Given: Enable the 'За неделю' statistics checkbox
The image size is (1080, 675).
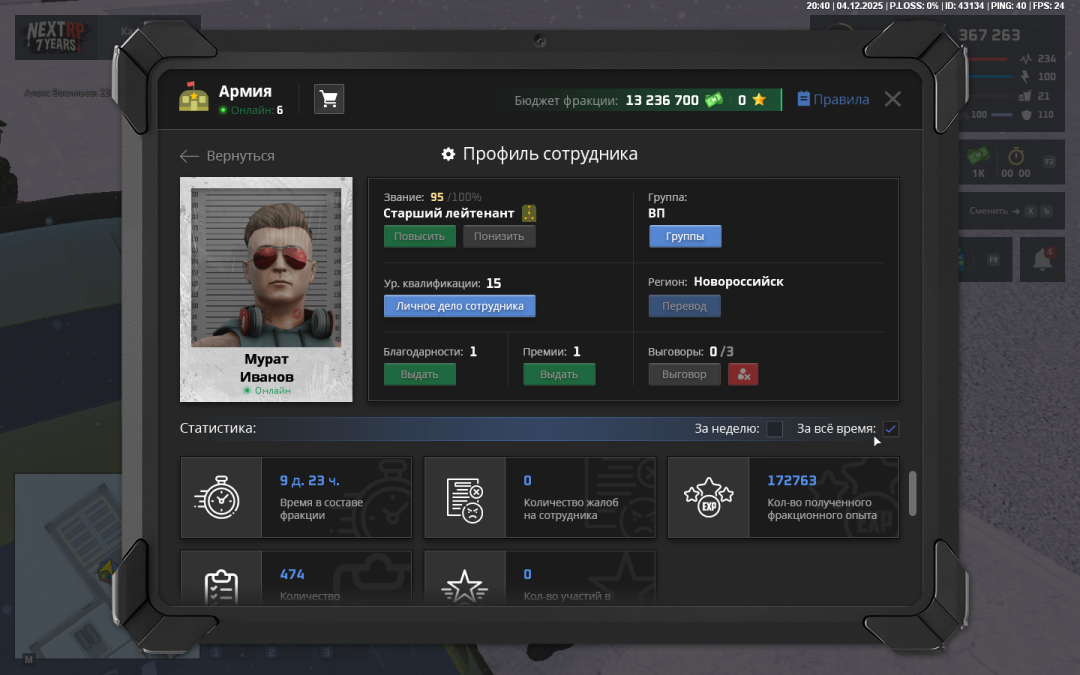Looking at the screenshot, I should pyautogui.click(x=775, y=429).
